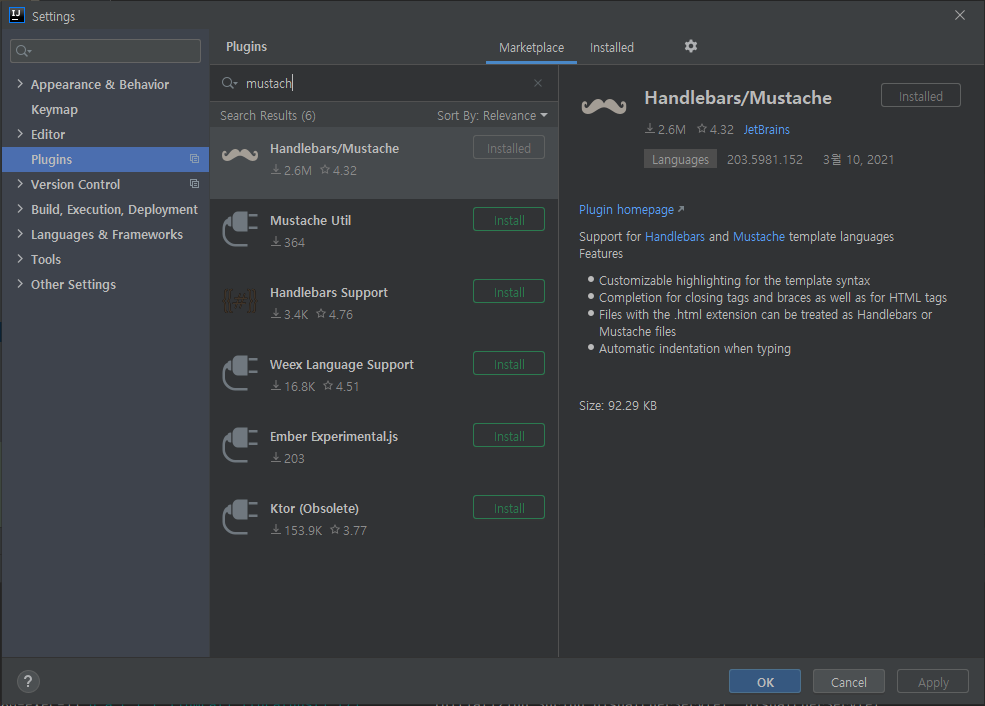Install the Mustache Util plugin
The width and height of the screenshot is (985, 706).
tap(509, 220)
